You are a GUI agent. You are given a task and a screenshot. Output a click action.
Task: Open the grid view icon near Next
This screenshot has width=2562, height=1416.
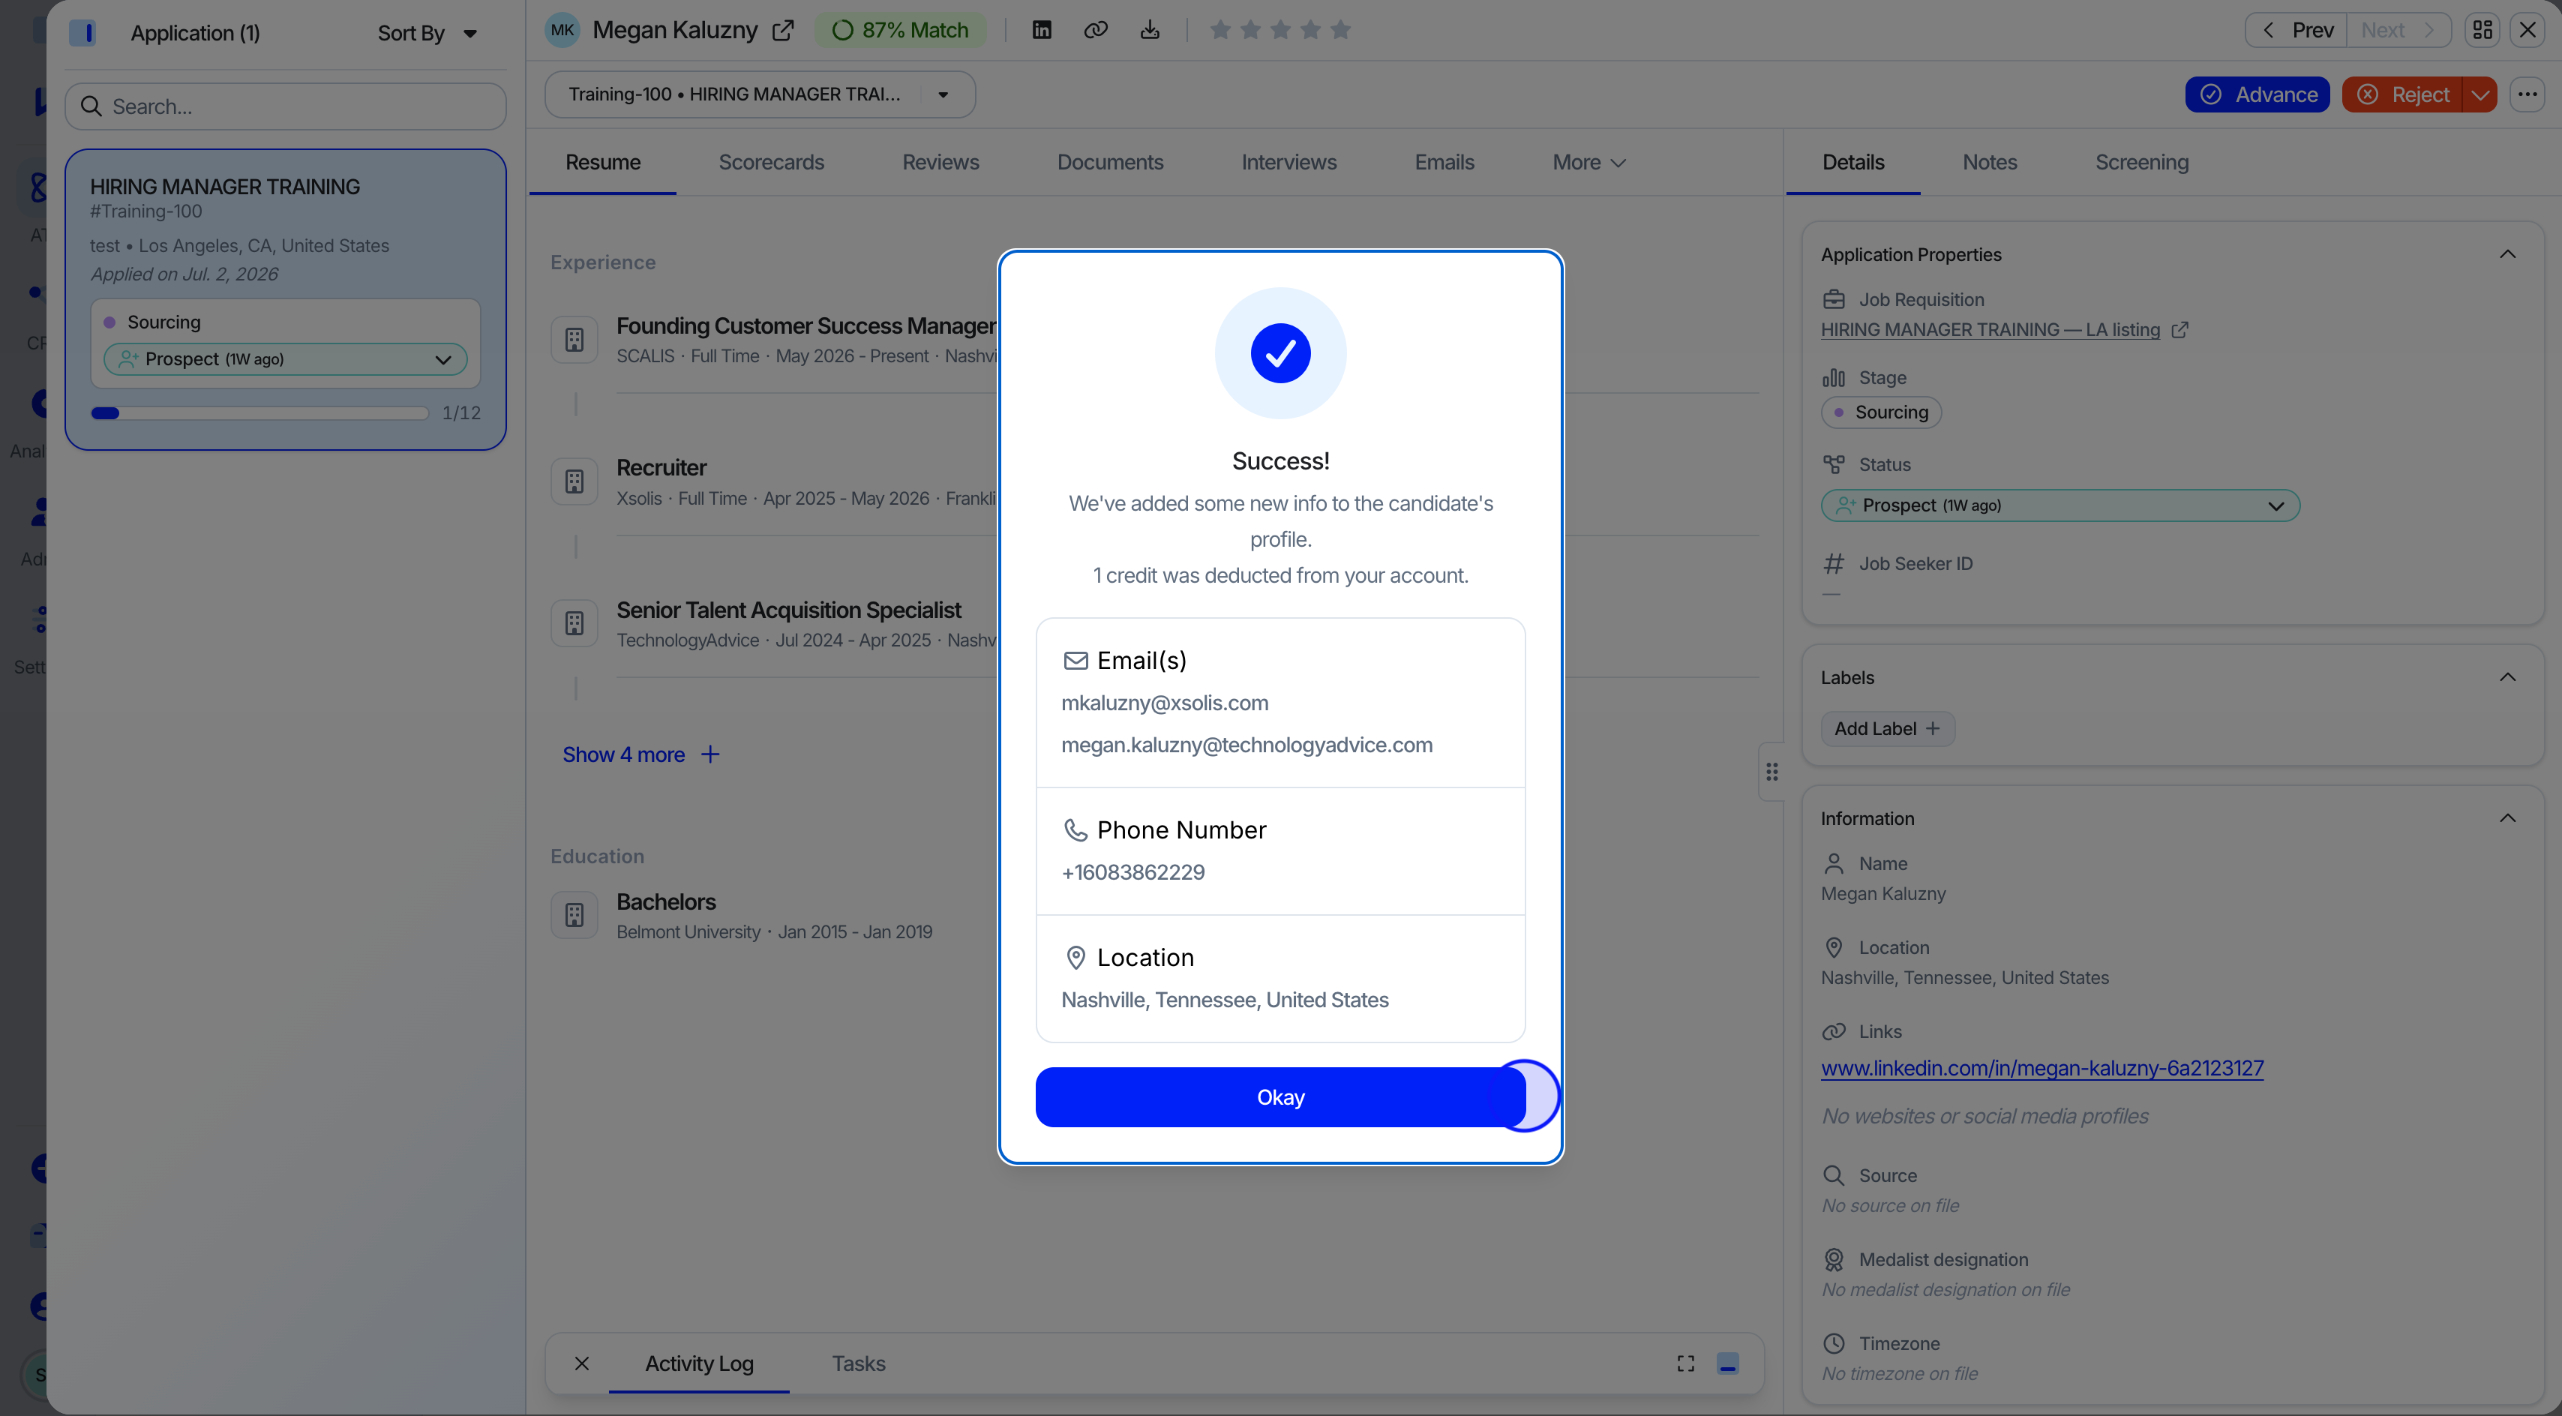tap(2482, 30)
